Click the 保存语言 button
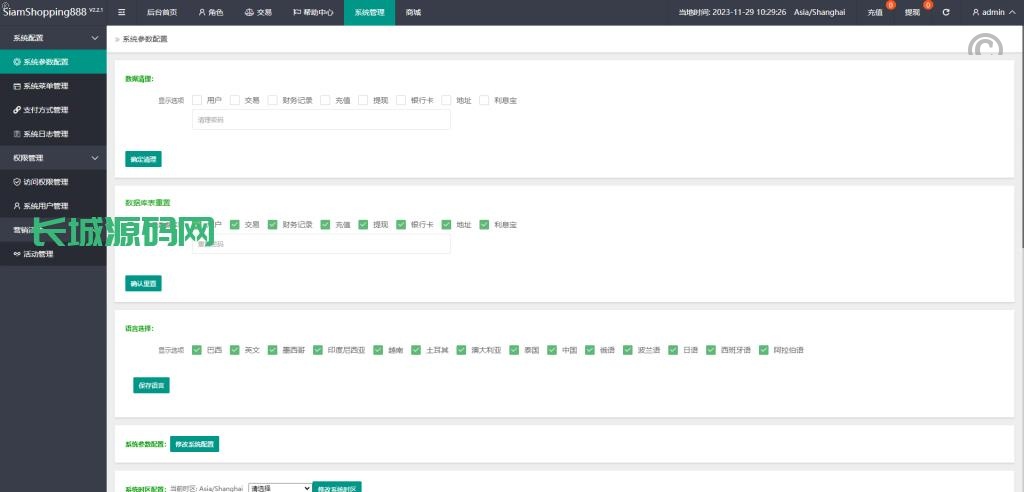The width and height of the screenshot is (1024, 492). coord(151,385)
